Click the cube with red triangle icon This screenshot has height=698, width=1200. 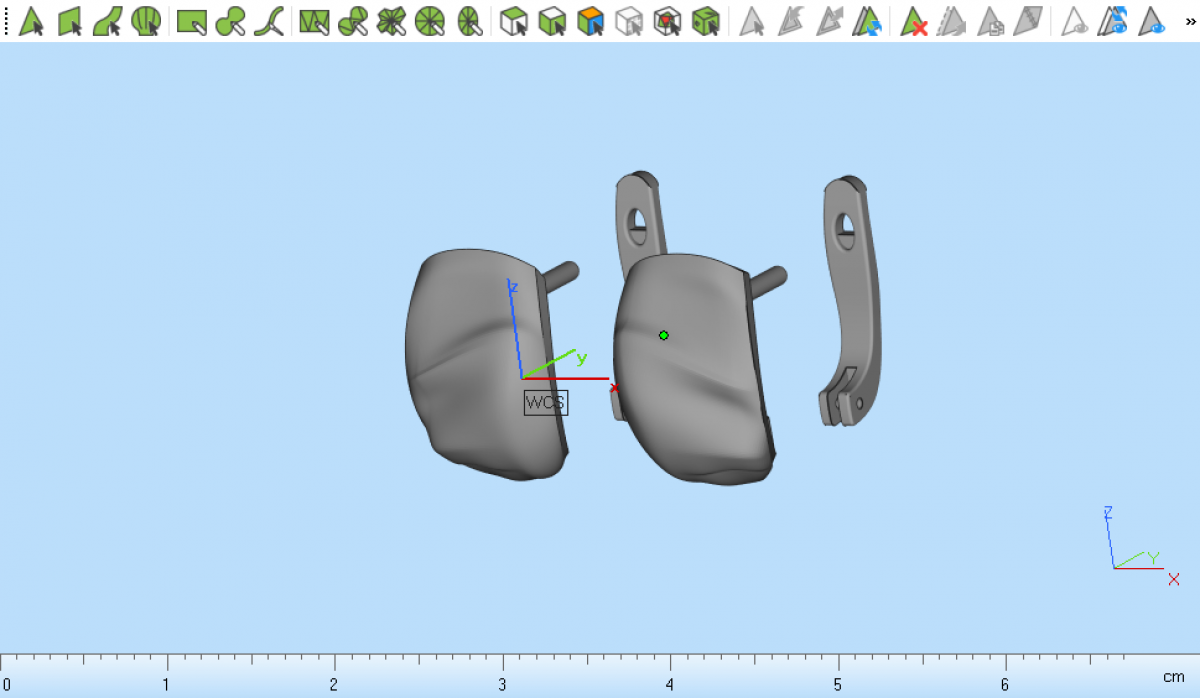pyautogui.click(x=667, y=21)
